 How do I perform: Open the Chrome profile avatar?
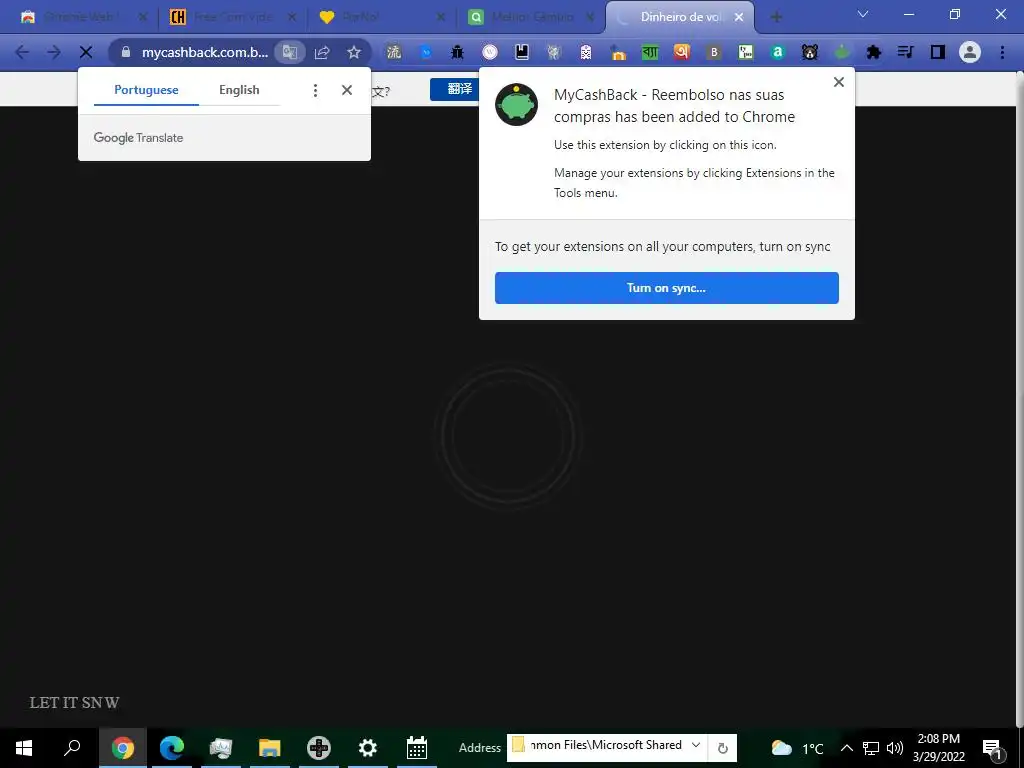[x=970, y=52]
